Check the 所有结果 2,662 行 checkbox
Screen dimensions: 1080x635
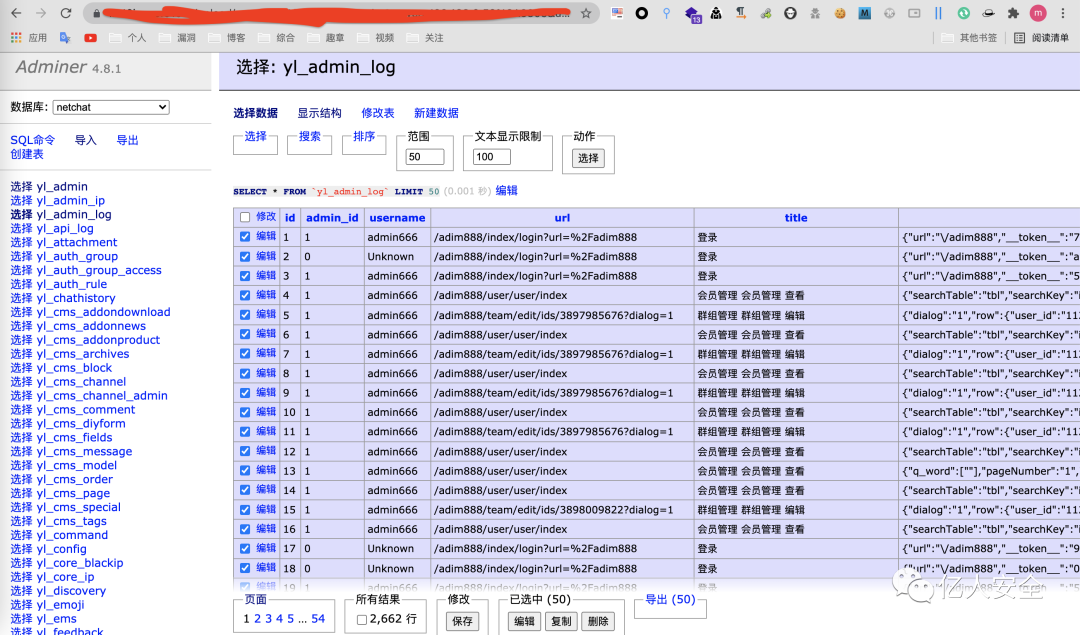point(362,620)
